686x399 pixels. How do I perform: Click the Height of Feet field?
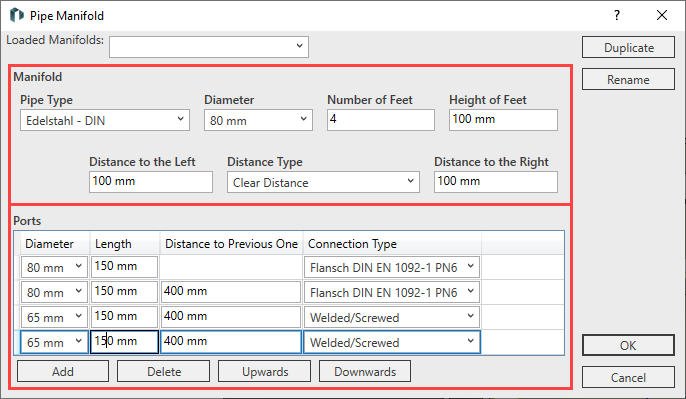(x=503, y=119)
